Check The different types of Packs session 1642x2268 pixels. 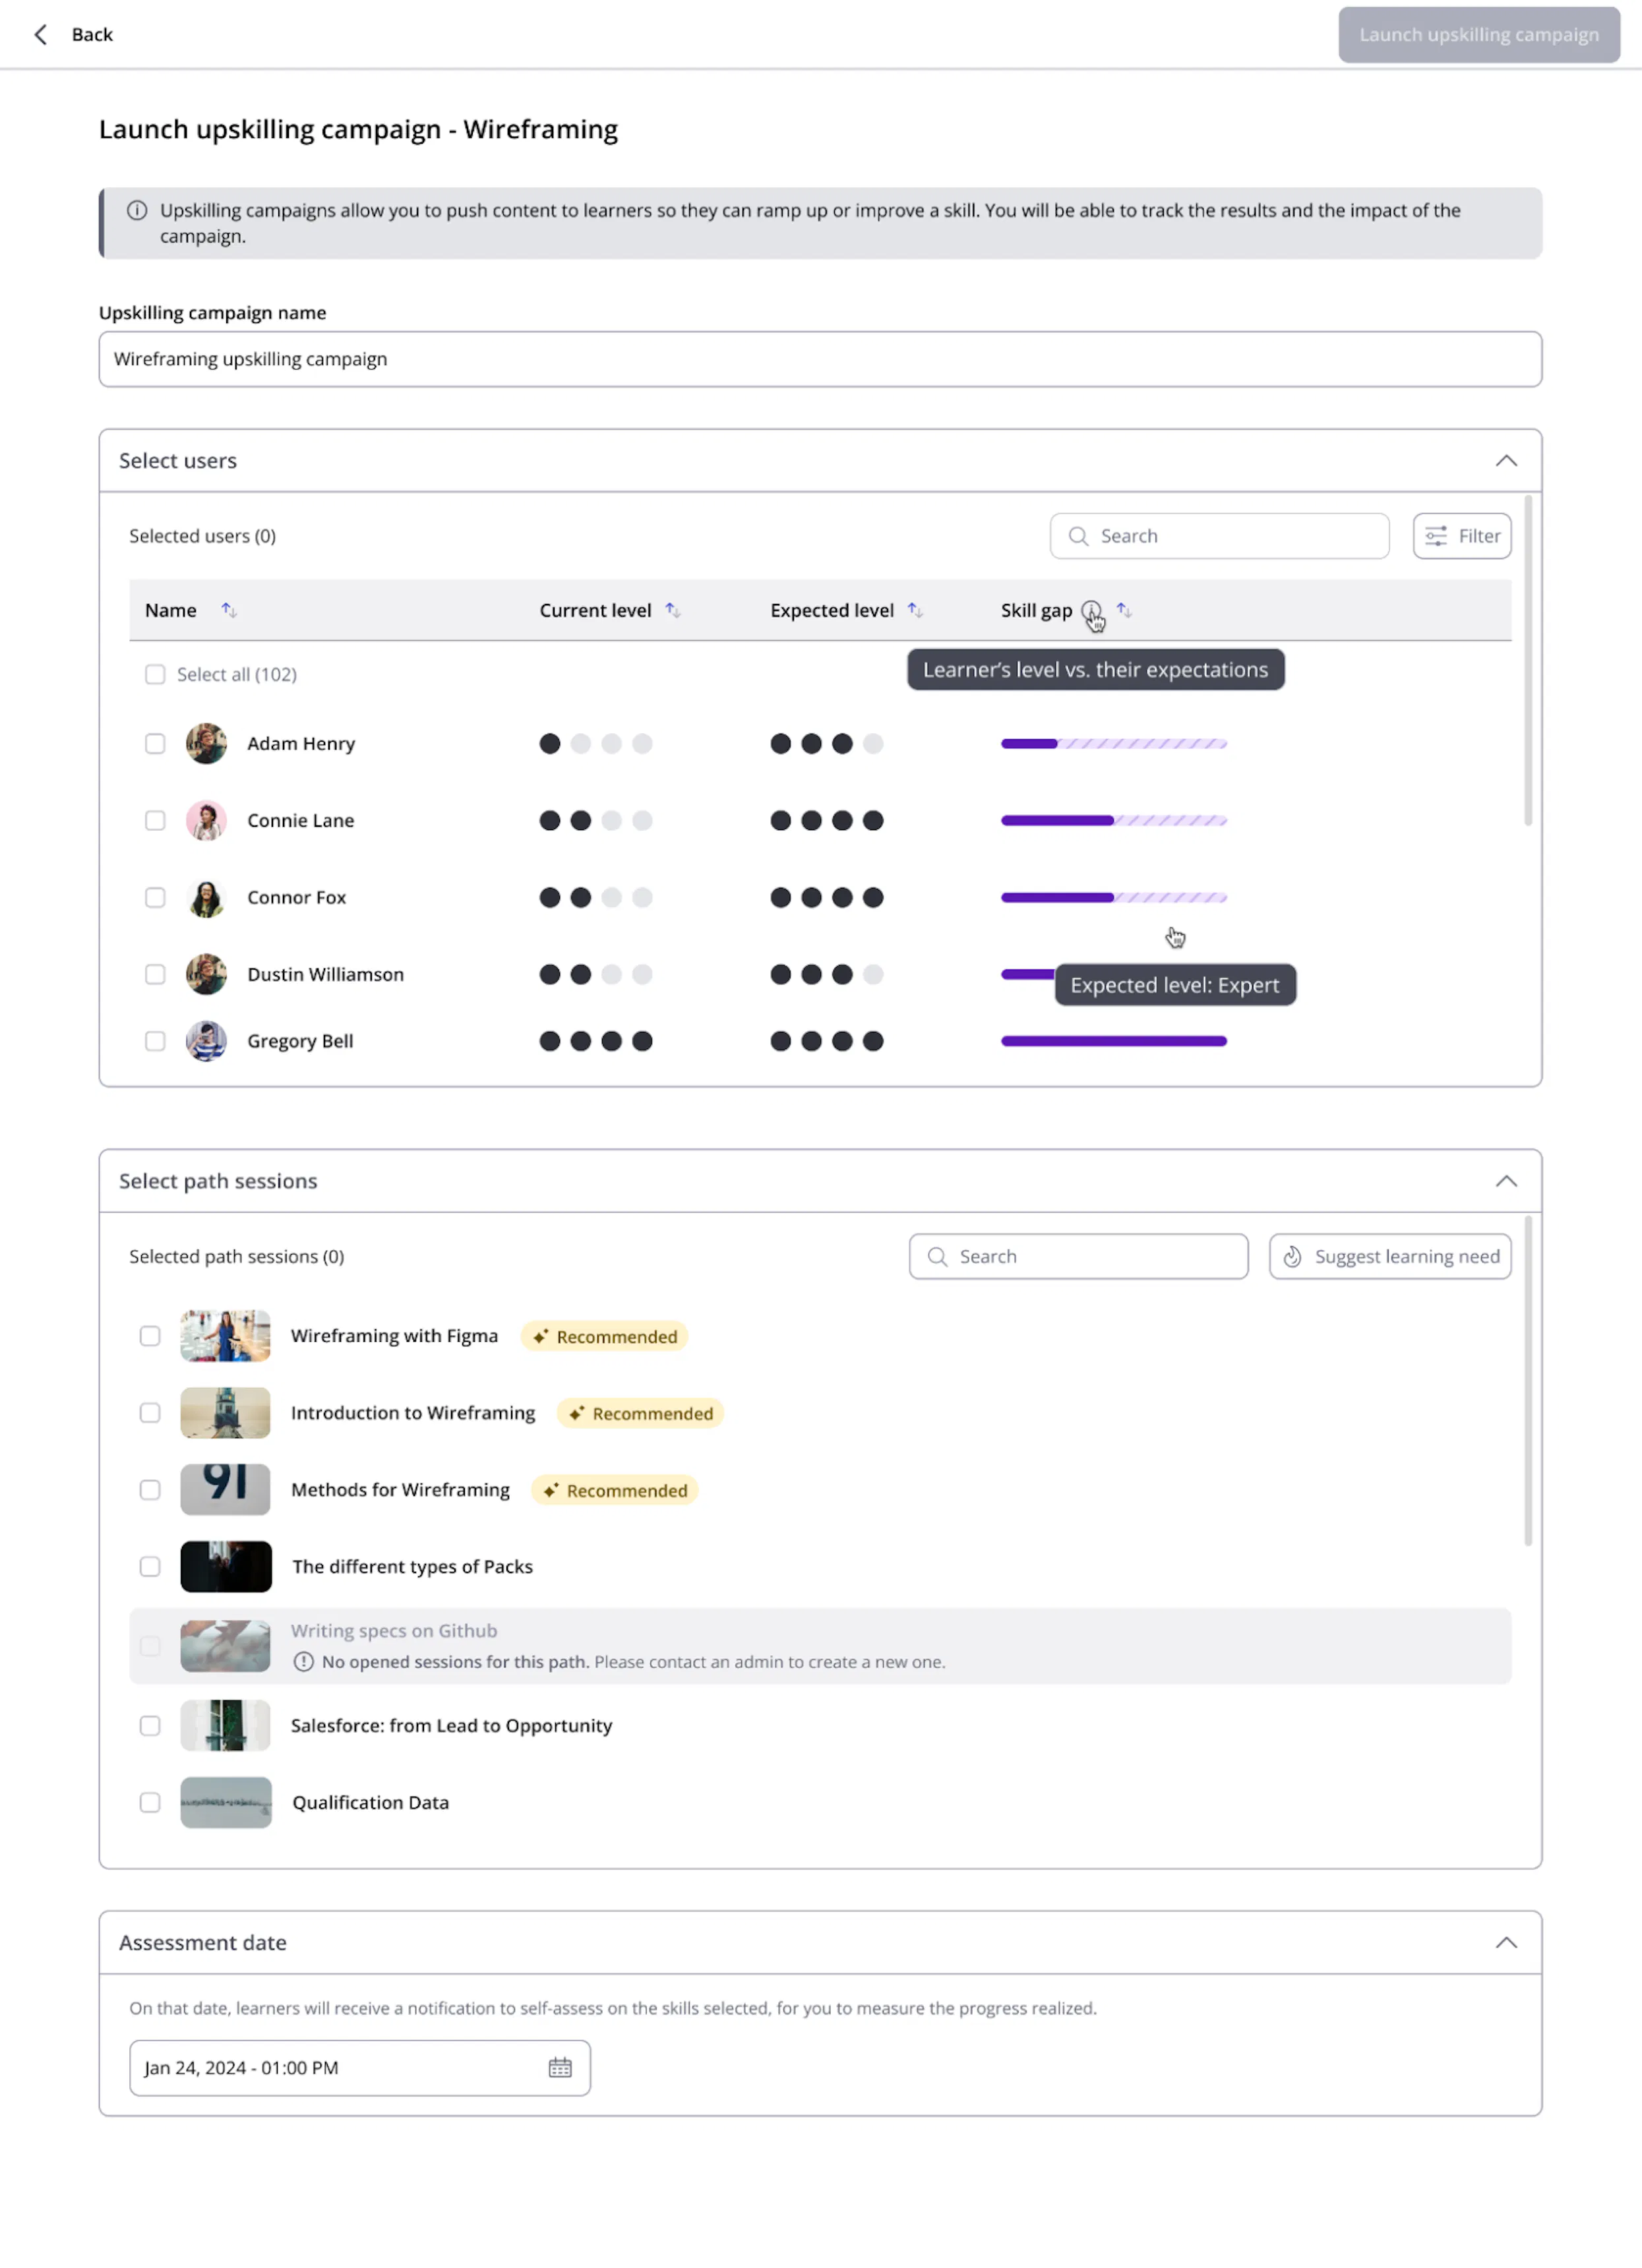[150, 1567]
